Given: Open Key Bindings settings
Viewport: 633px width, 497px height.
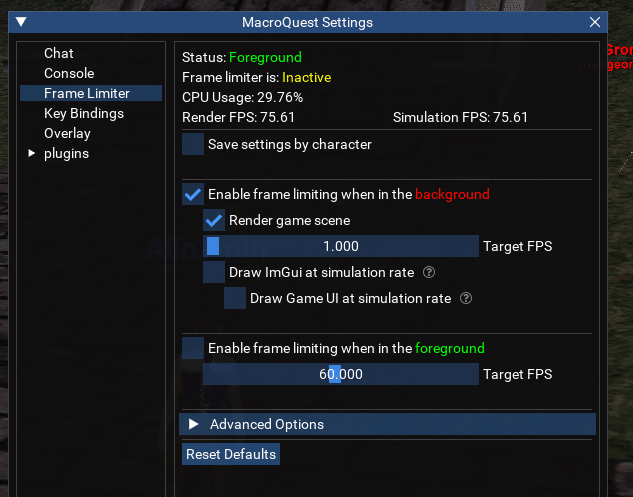Looking at the screenshot, I should click(84, 113).
